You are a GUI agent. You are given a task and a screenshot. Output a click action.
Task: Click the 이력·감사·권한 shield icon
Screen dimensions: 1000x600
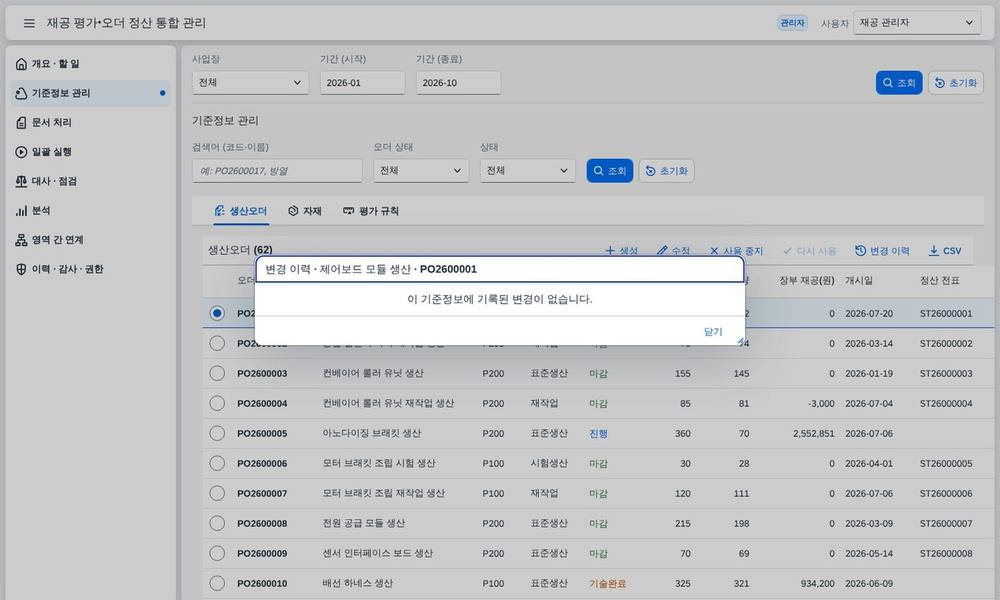21,269
